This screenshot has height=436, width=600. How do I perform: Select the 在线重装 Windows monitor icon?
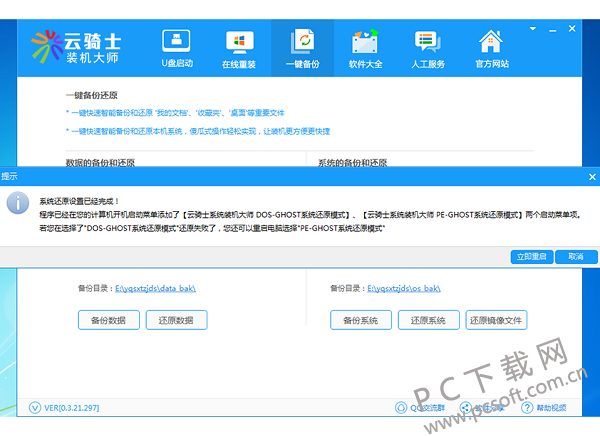(239, 42)
